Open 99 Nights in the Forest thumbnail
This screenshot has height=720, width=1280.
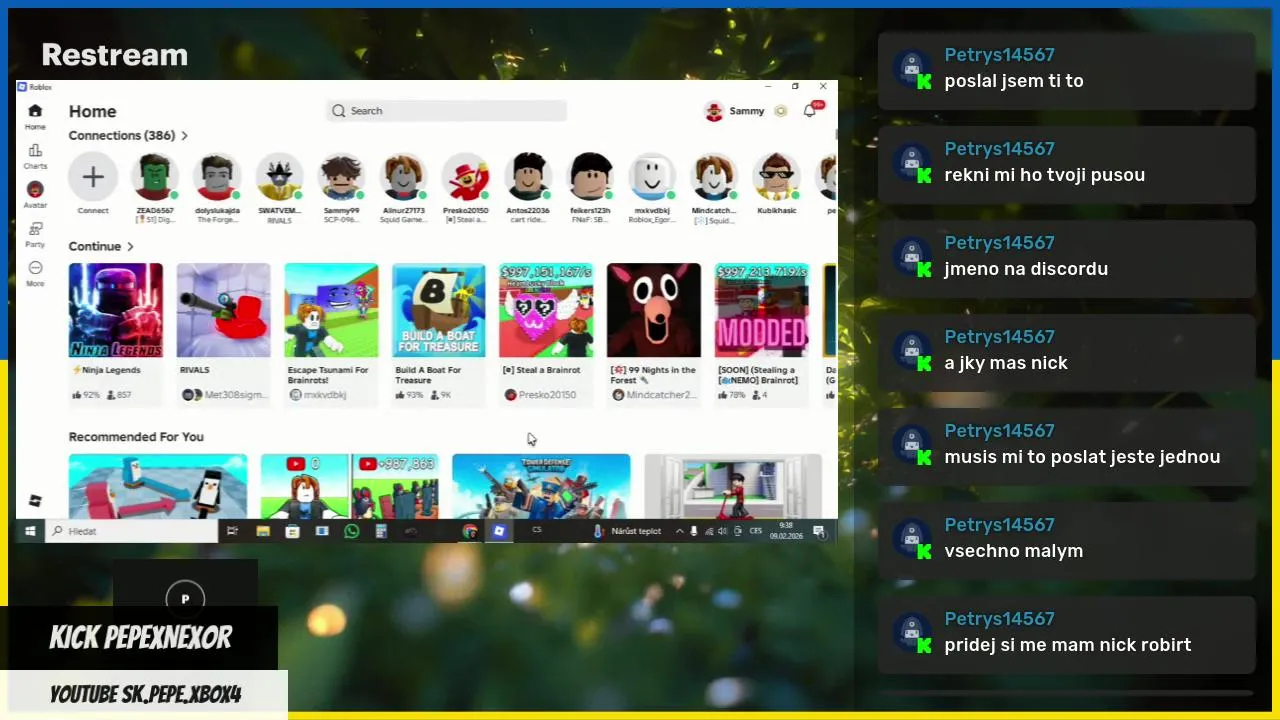(x=654, y=310)
